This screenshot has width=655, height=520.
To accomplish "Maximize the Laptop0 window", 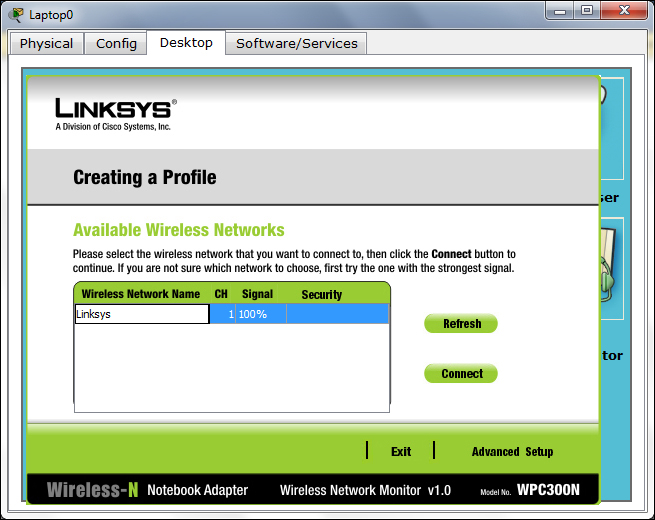I will 587,10.
